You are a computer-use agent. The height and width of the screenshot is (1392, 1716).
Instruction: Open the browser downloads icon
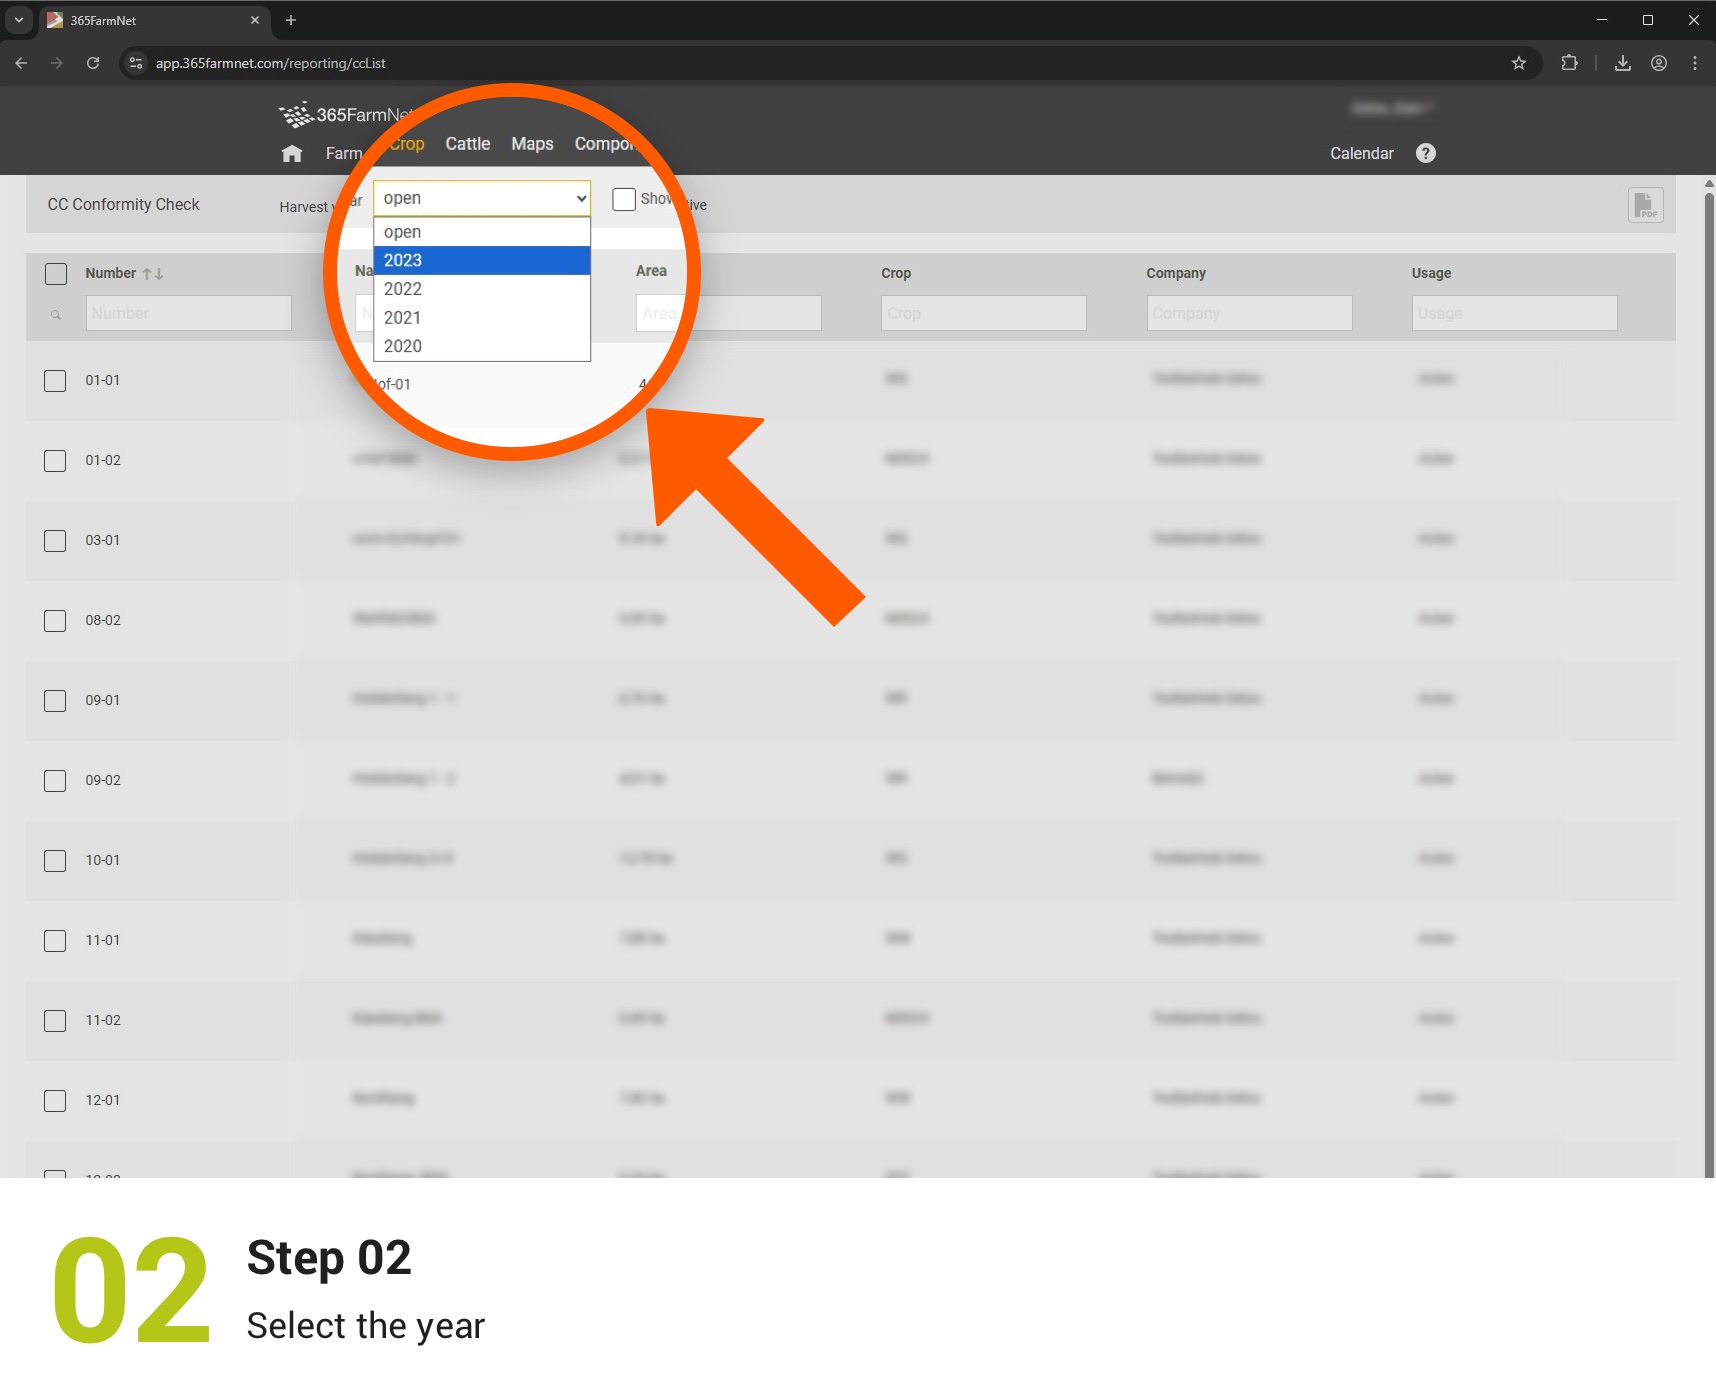(x=1623, y=63)
